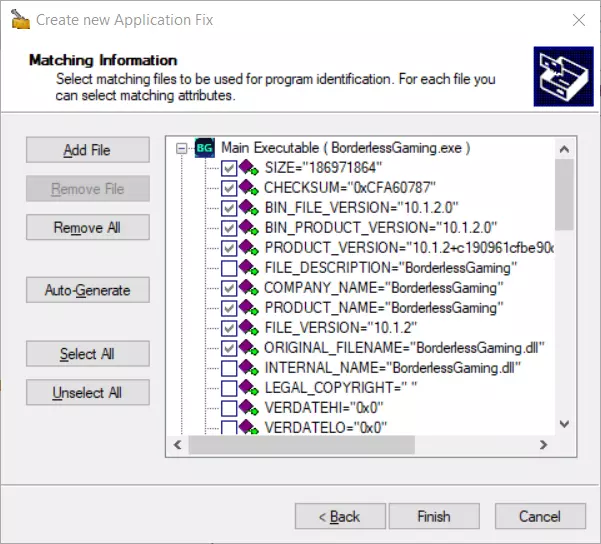Screen dimensions: 601x544
Task: Click Finish to complete the wizard
Action: pos(434,516)
